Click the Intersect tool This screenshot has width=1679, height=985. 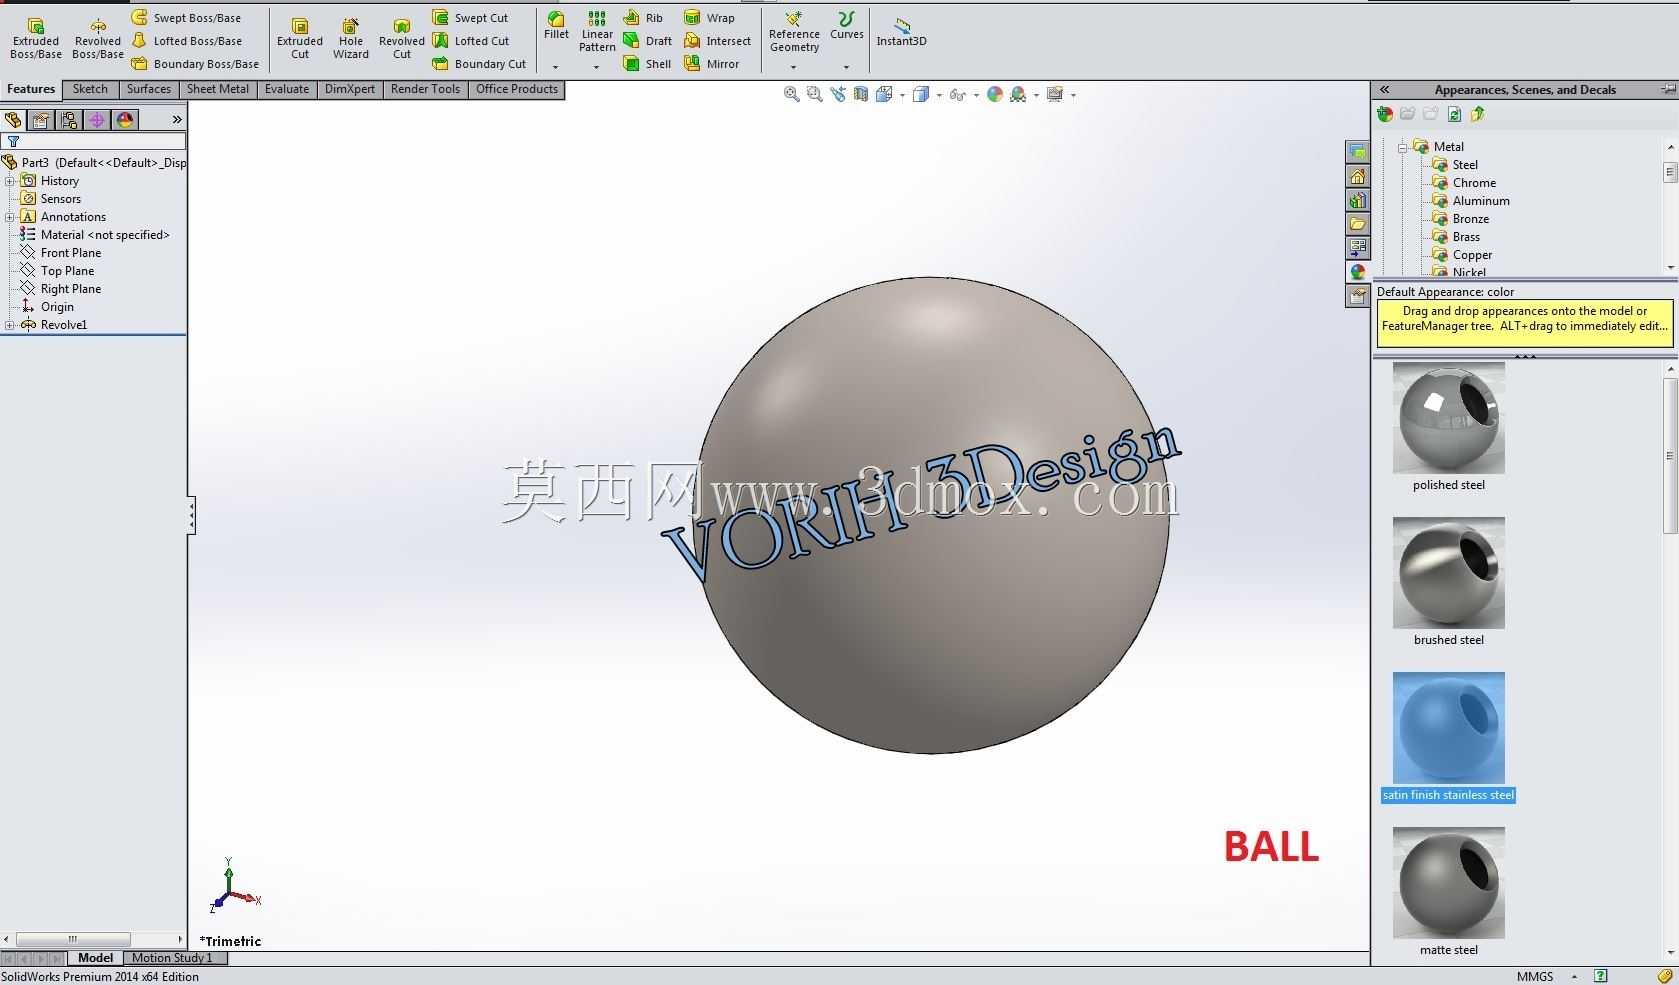tap(717, 41)
